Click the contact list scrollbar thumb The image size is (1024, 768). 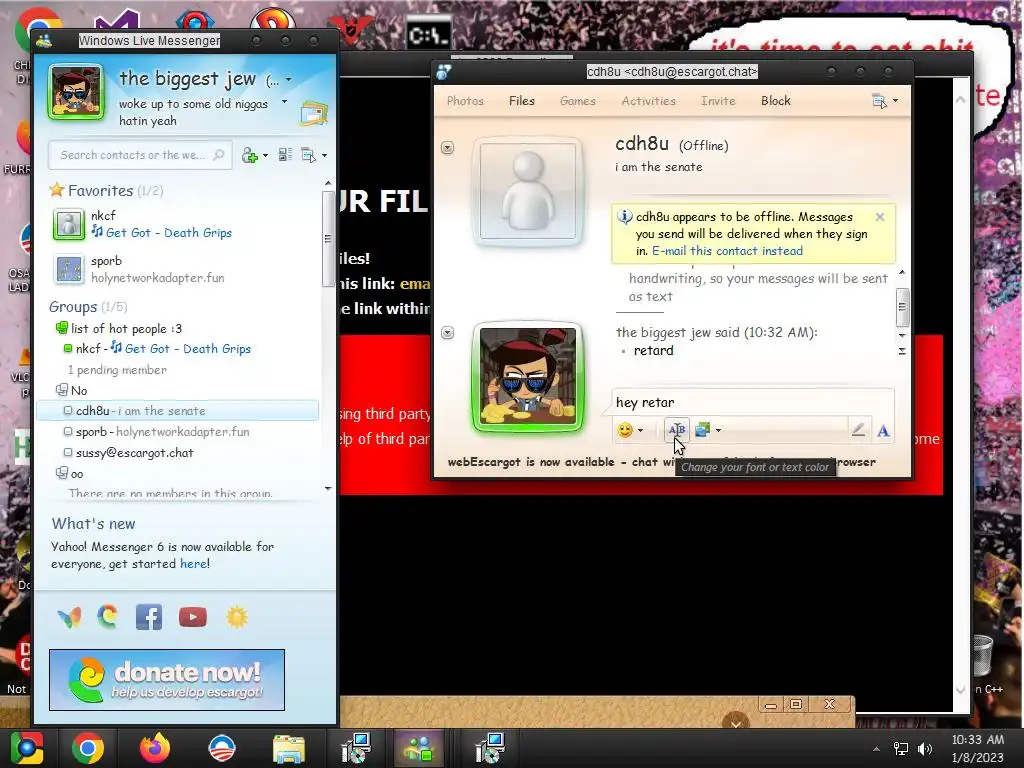(x=328, y=238)
